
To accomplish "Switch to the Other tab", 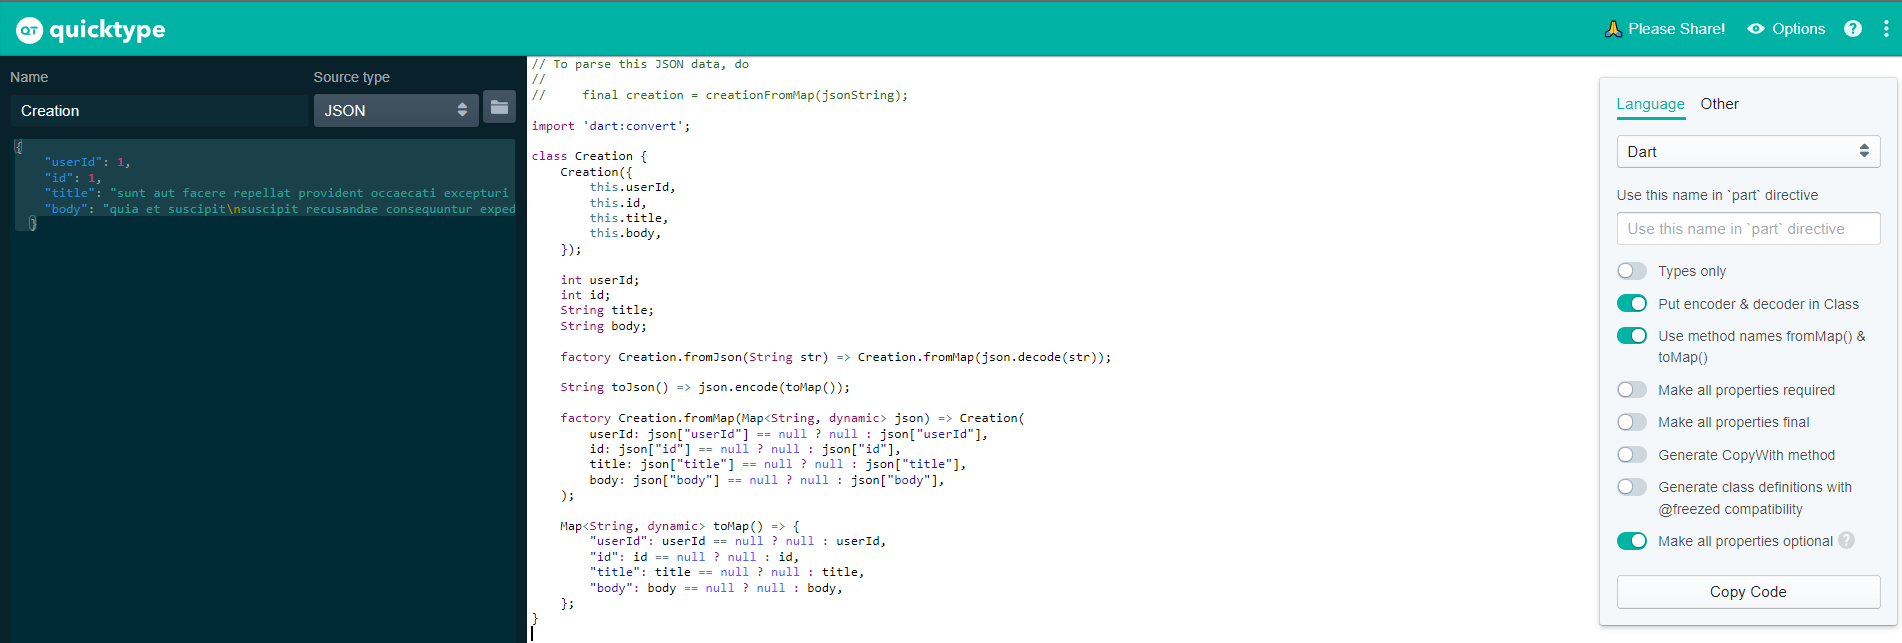I will pyautogui.click(x=1719, y=104).
